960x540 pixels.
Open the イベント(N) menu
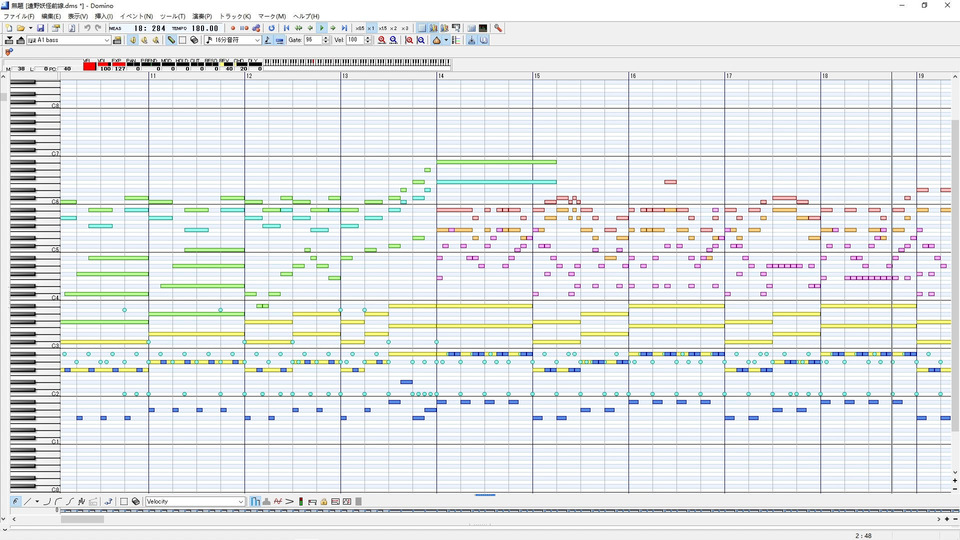click(136, 16)
